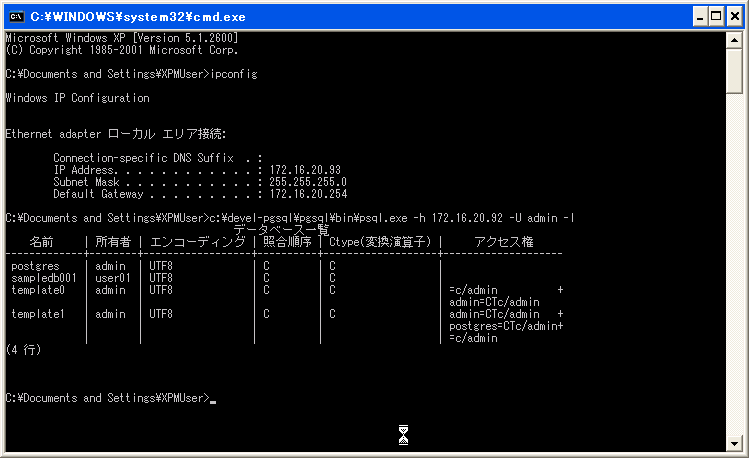Click the 'データベース一覧' heading
Viewport: 749px width, 458px height.
(281, 230)
